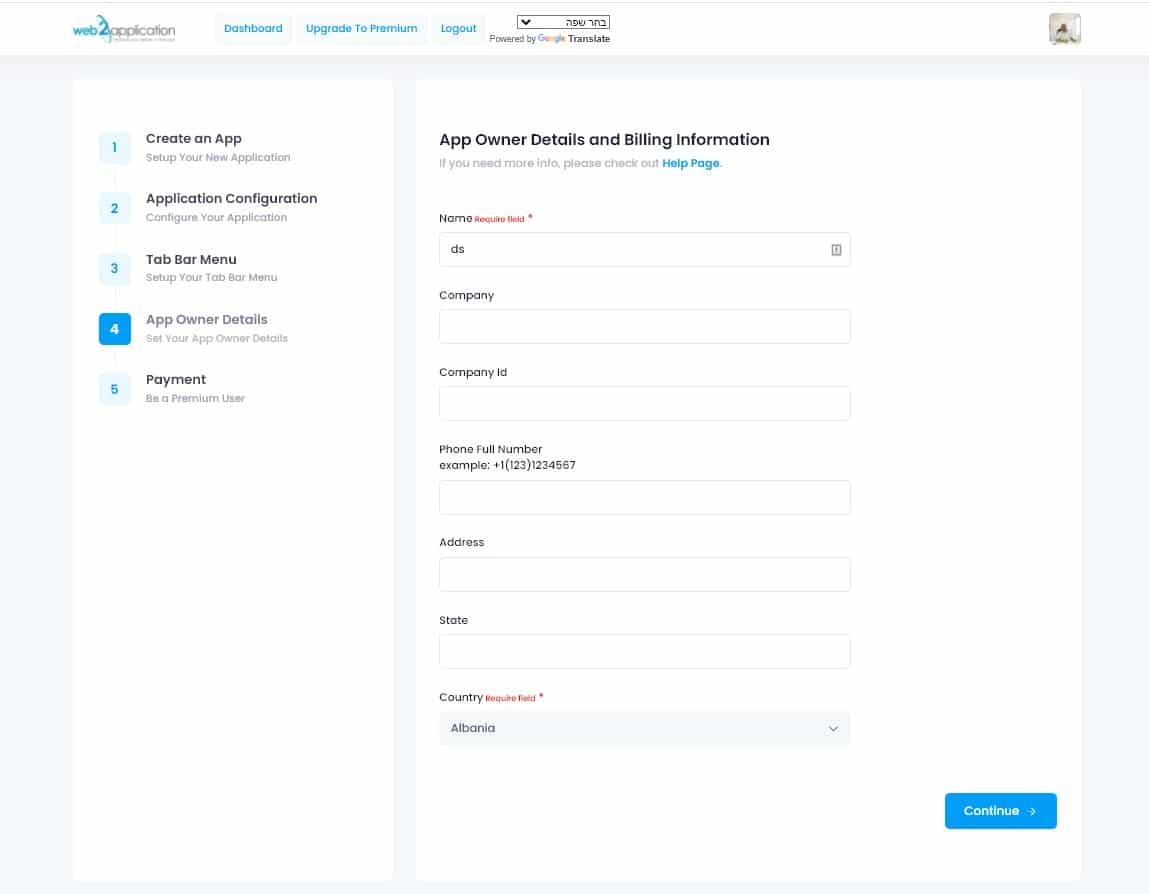Open the Google Translate language selector
Image resolution: width=1149 pixels, height=894 pixels.
pos(563,22)
